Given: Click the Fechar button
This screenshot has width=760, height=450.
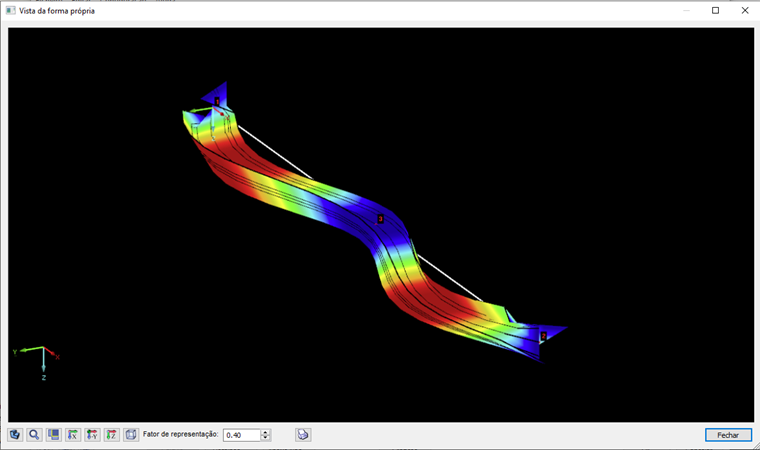Looking at the screenshot, I should point(728,435).
